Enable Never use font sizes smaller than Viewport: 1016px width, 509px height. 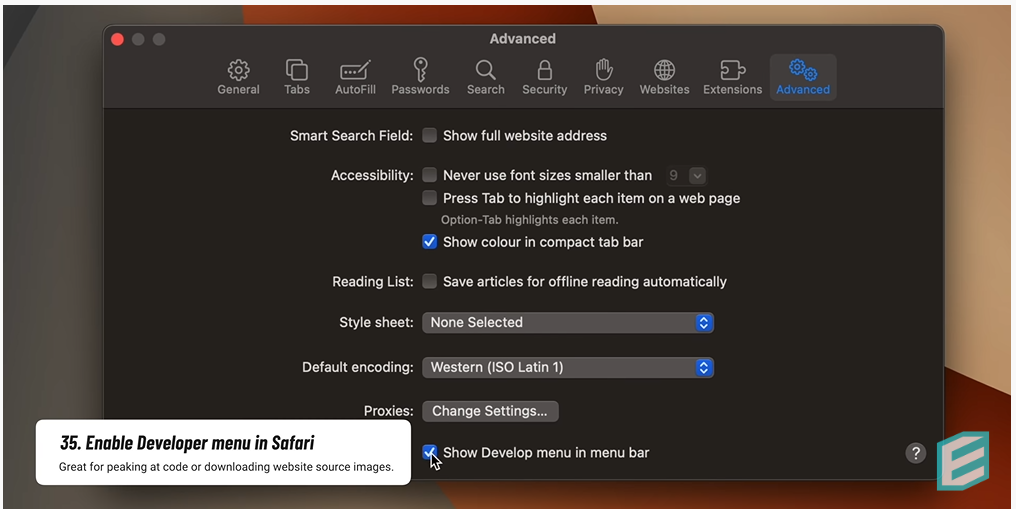(x=429, y=175)
